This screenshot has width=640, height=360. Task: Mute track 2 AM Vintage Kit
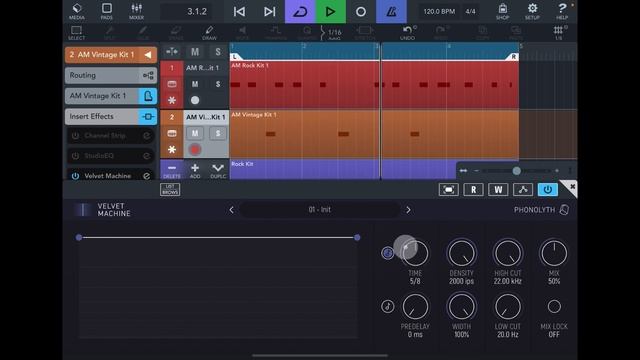pyautogui.click(x=195, y=133)
